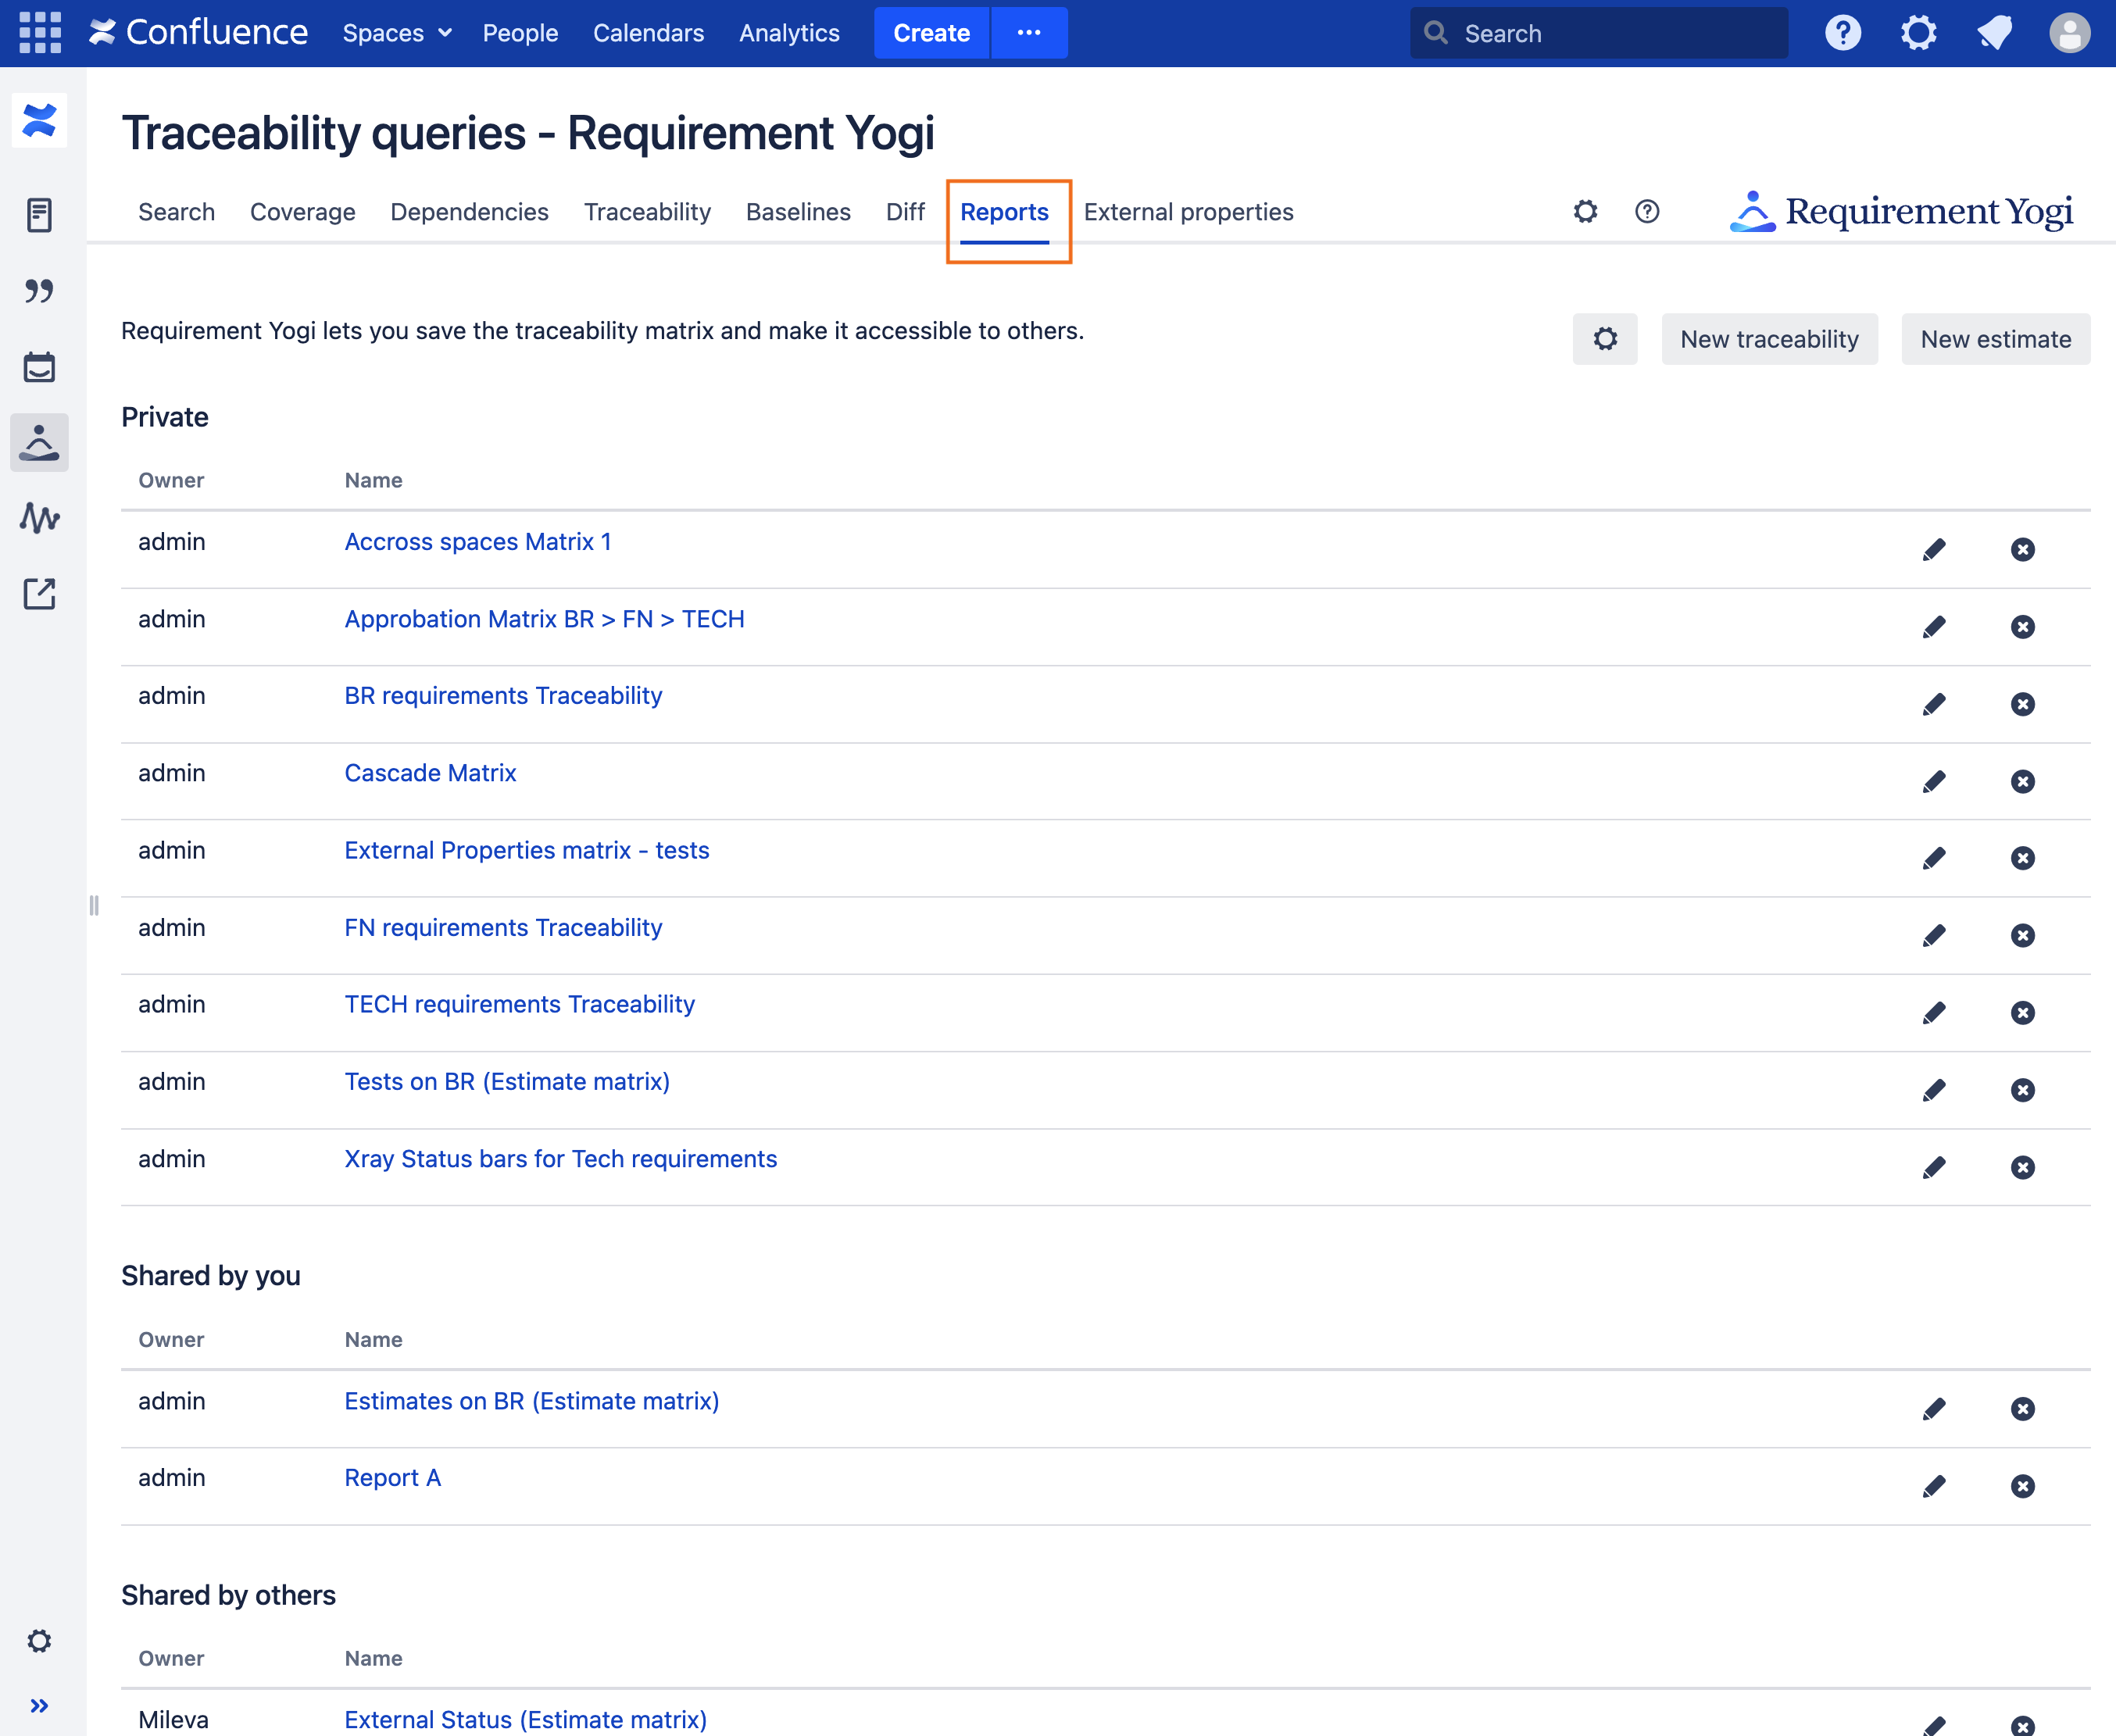Expand the Spaces dropdown menu
The width and height of the screenshot is (2116, 1736).
(397, 33)
